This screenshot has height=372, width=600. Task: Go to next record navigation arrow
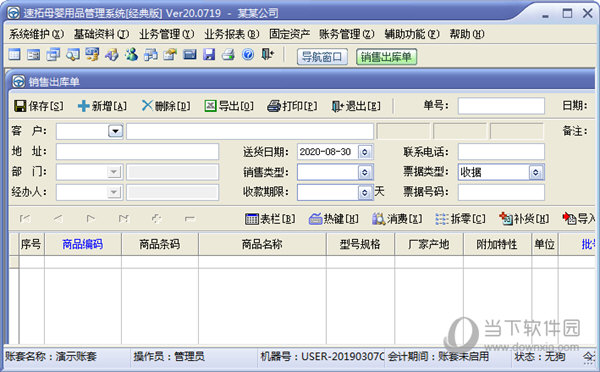click(91, 219)
